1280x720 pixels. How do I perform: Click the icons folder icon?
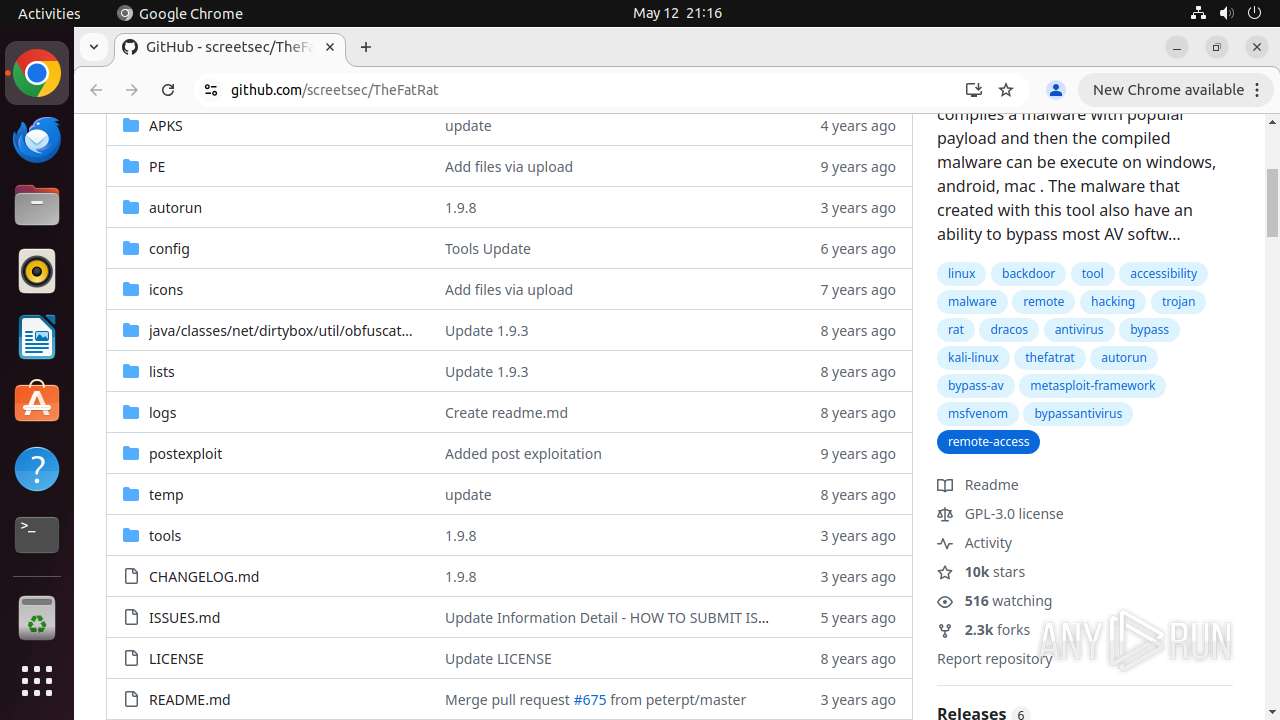coord(130,289)
